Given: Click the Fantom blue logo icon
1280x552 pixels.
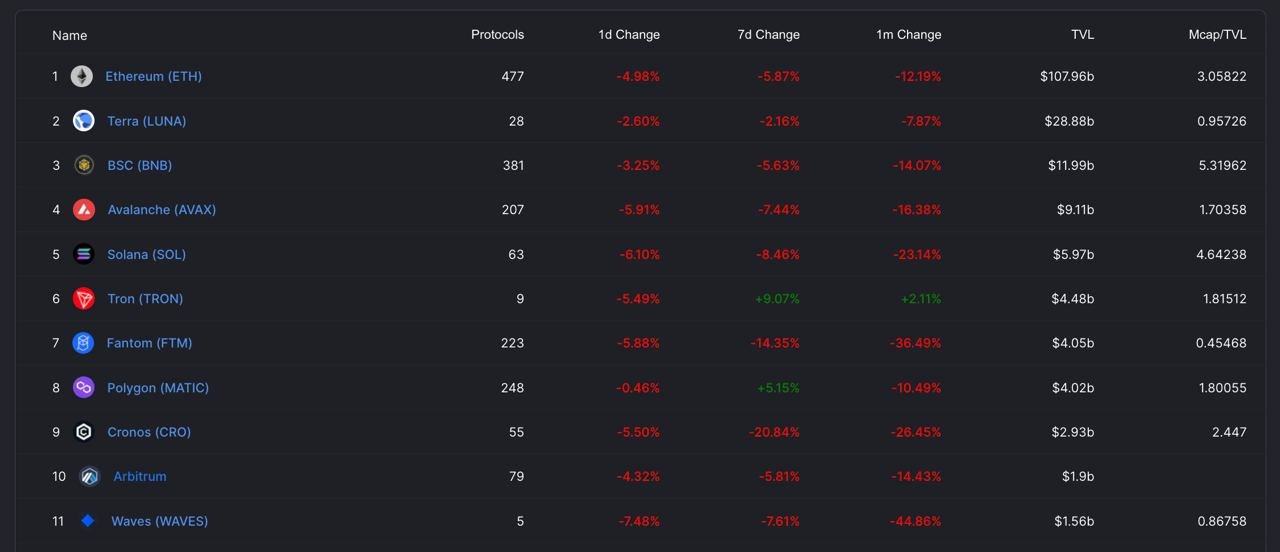Looking at the screenshot, I should 84,343.
